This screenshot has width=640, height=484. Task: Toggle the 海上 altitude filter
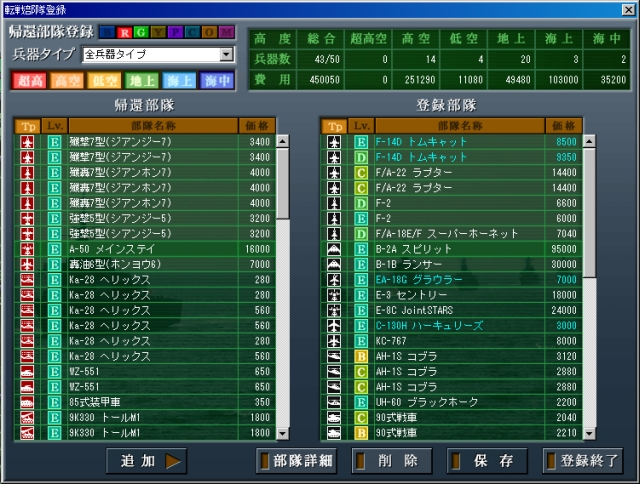(x=179, y=80)
